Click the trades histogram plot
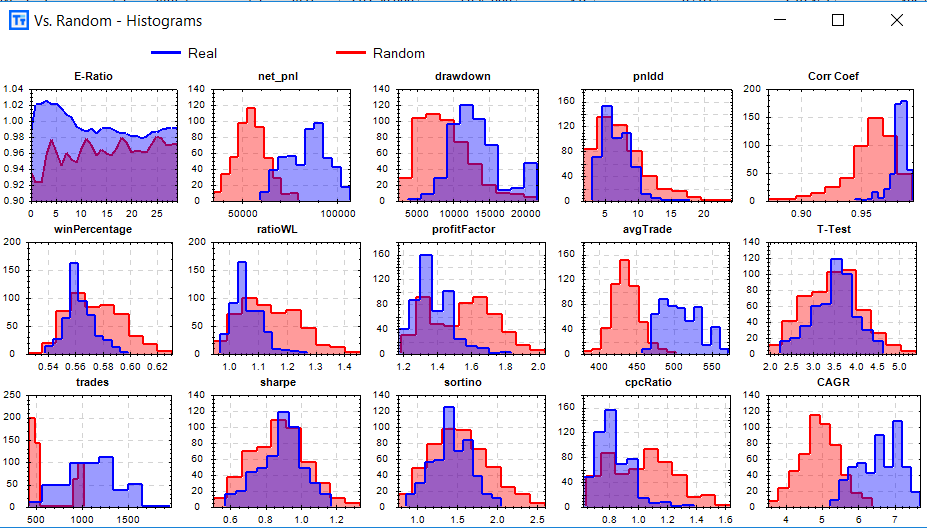Image resolution: width=927 pixels, height=528 pixels. tap(100, 451)
